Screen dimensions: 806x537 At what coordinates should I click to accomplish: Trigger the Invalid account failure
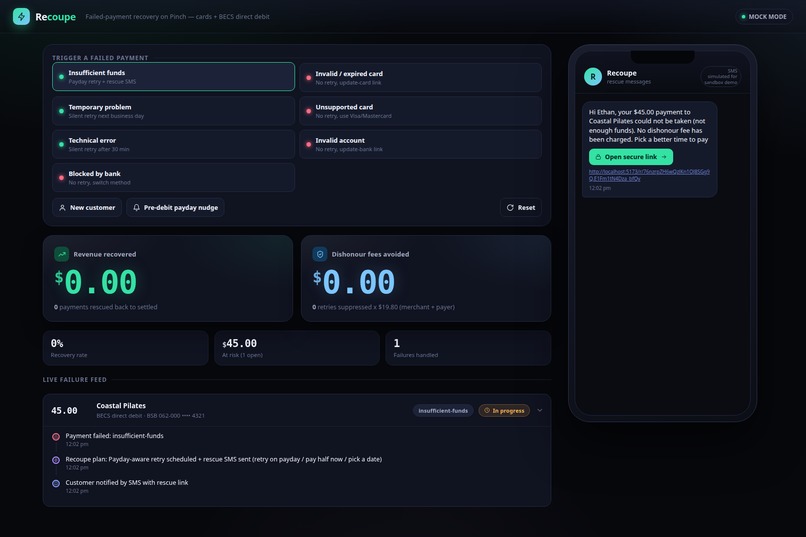[x=420, y=144]
